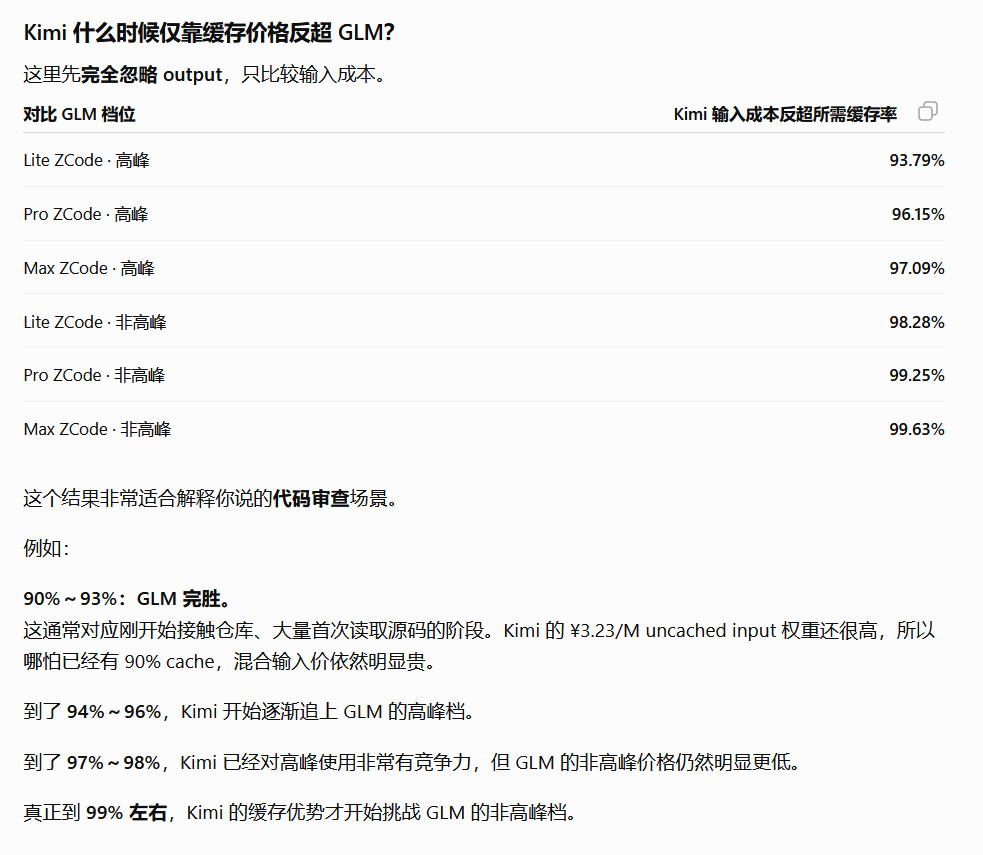Click the column header "对比 GLM 档位"
The image size is (983, 855).
[x=80, y=115]
